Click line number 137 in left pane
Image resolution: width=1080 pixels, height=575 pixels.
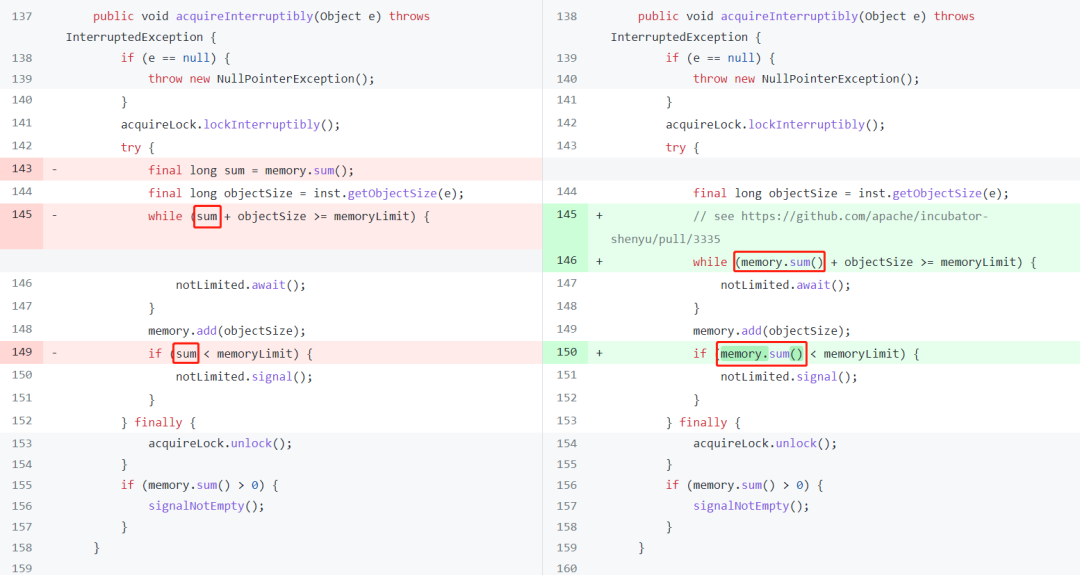22,16
